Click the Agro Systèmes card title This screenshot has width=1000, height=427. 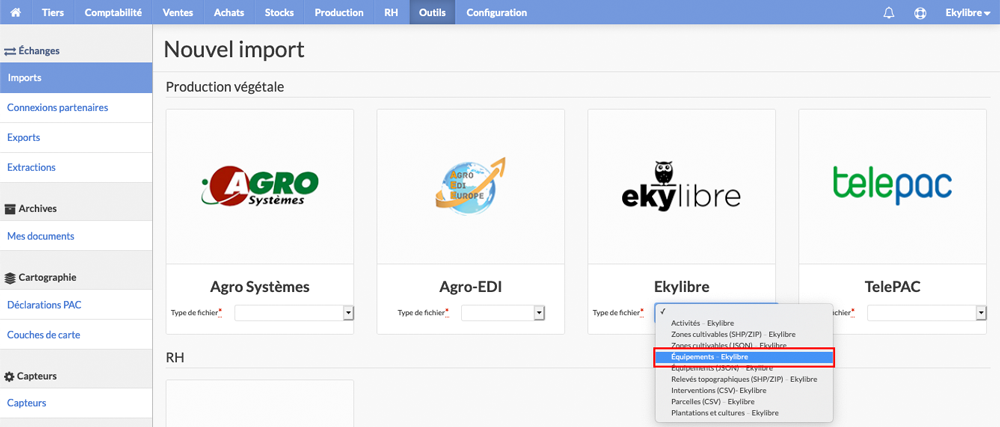coord(260,287)
